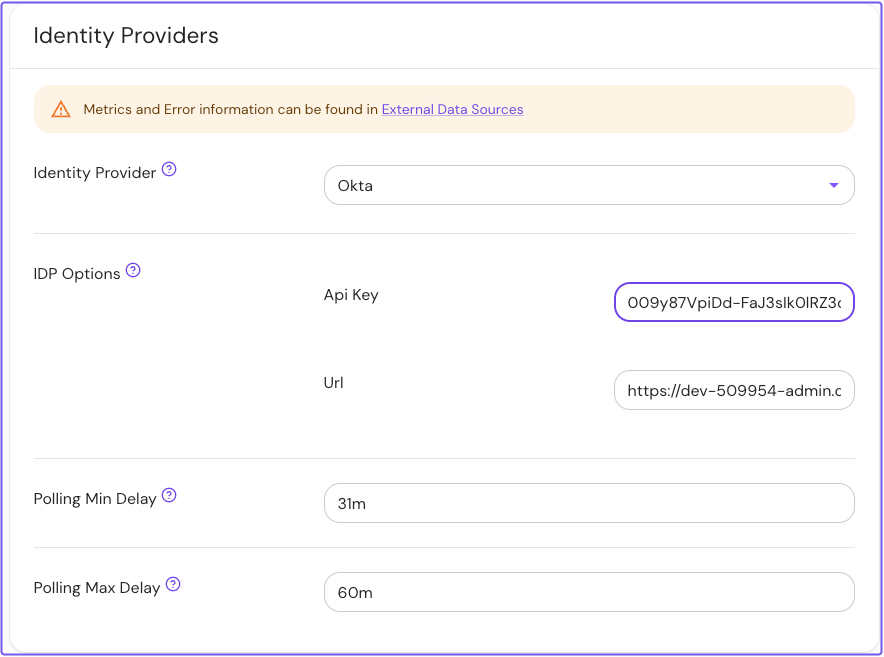Image resolution: width=884 pixels, height=657 pixels.
Task: Select the Polling Max Delay field showing 60m
Action: tap(589, 592)
